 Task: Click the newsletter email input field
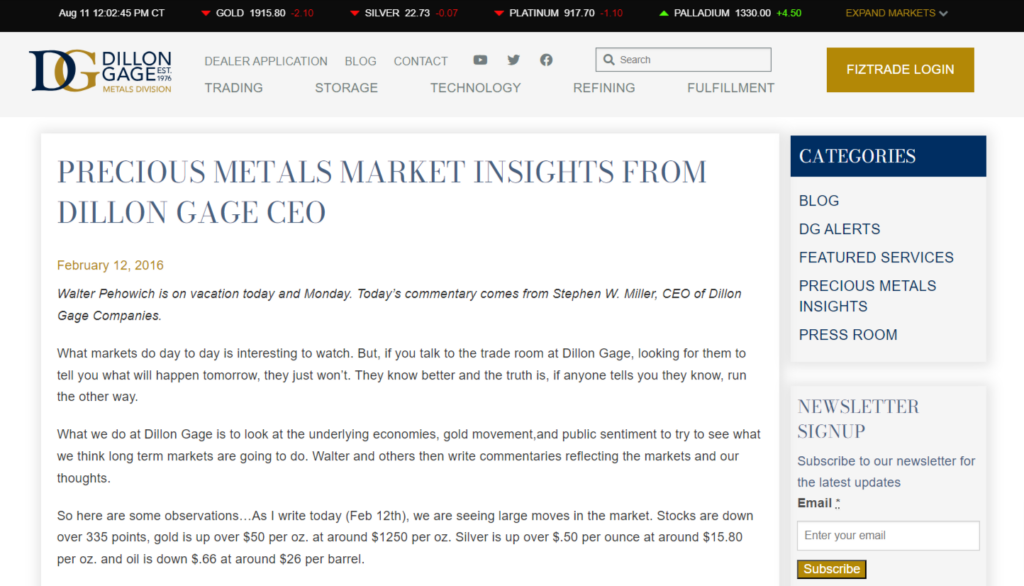pyautogui.click(x=888, y=536)
